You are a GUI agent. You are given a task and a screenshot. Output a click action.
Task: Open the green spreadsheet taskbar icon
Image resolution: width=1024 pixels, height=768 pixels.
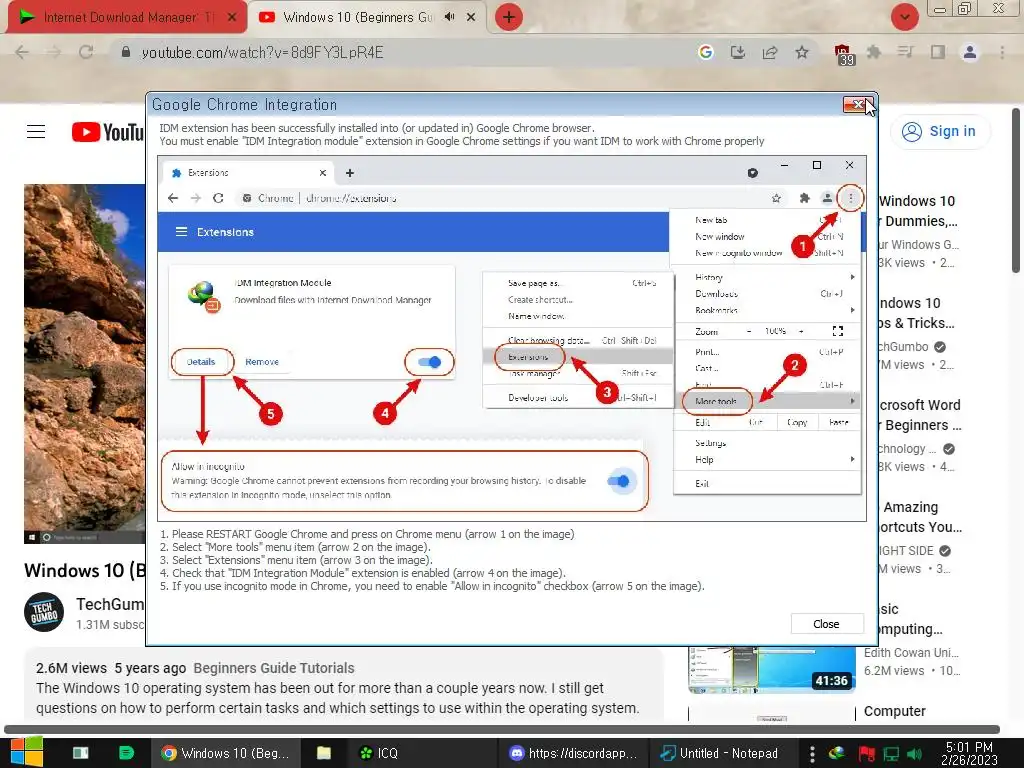point(81,753)
